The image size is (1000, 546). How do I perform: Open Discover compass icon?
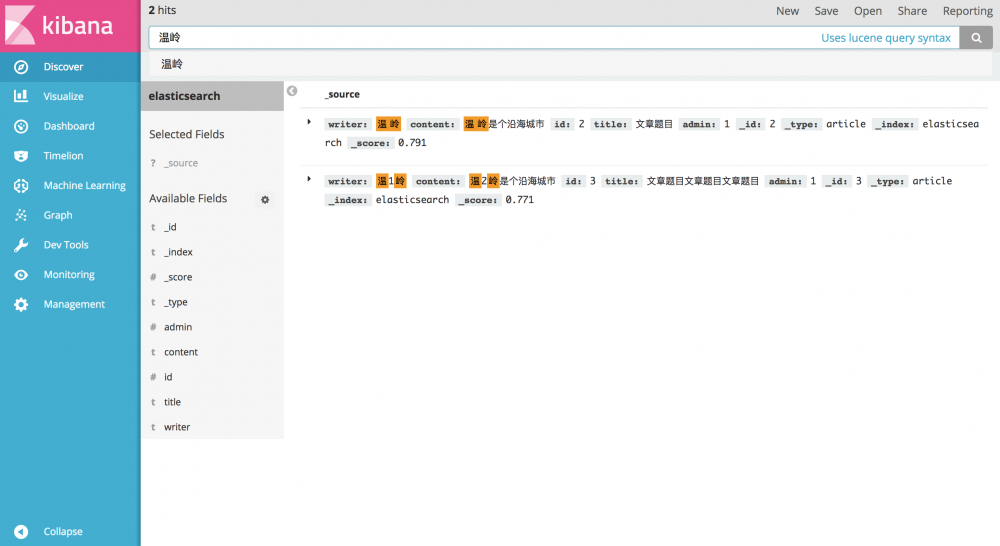21,67
